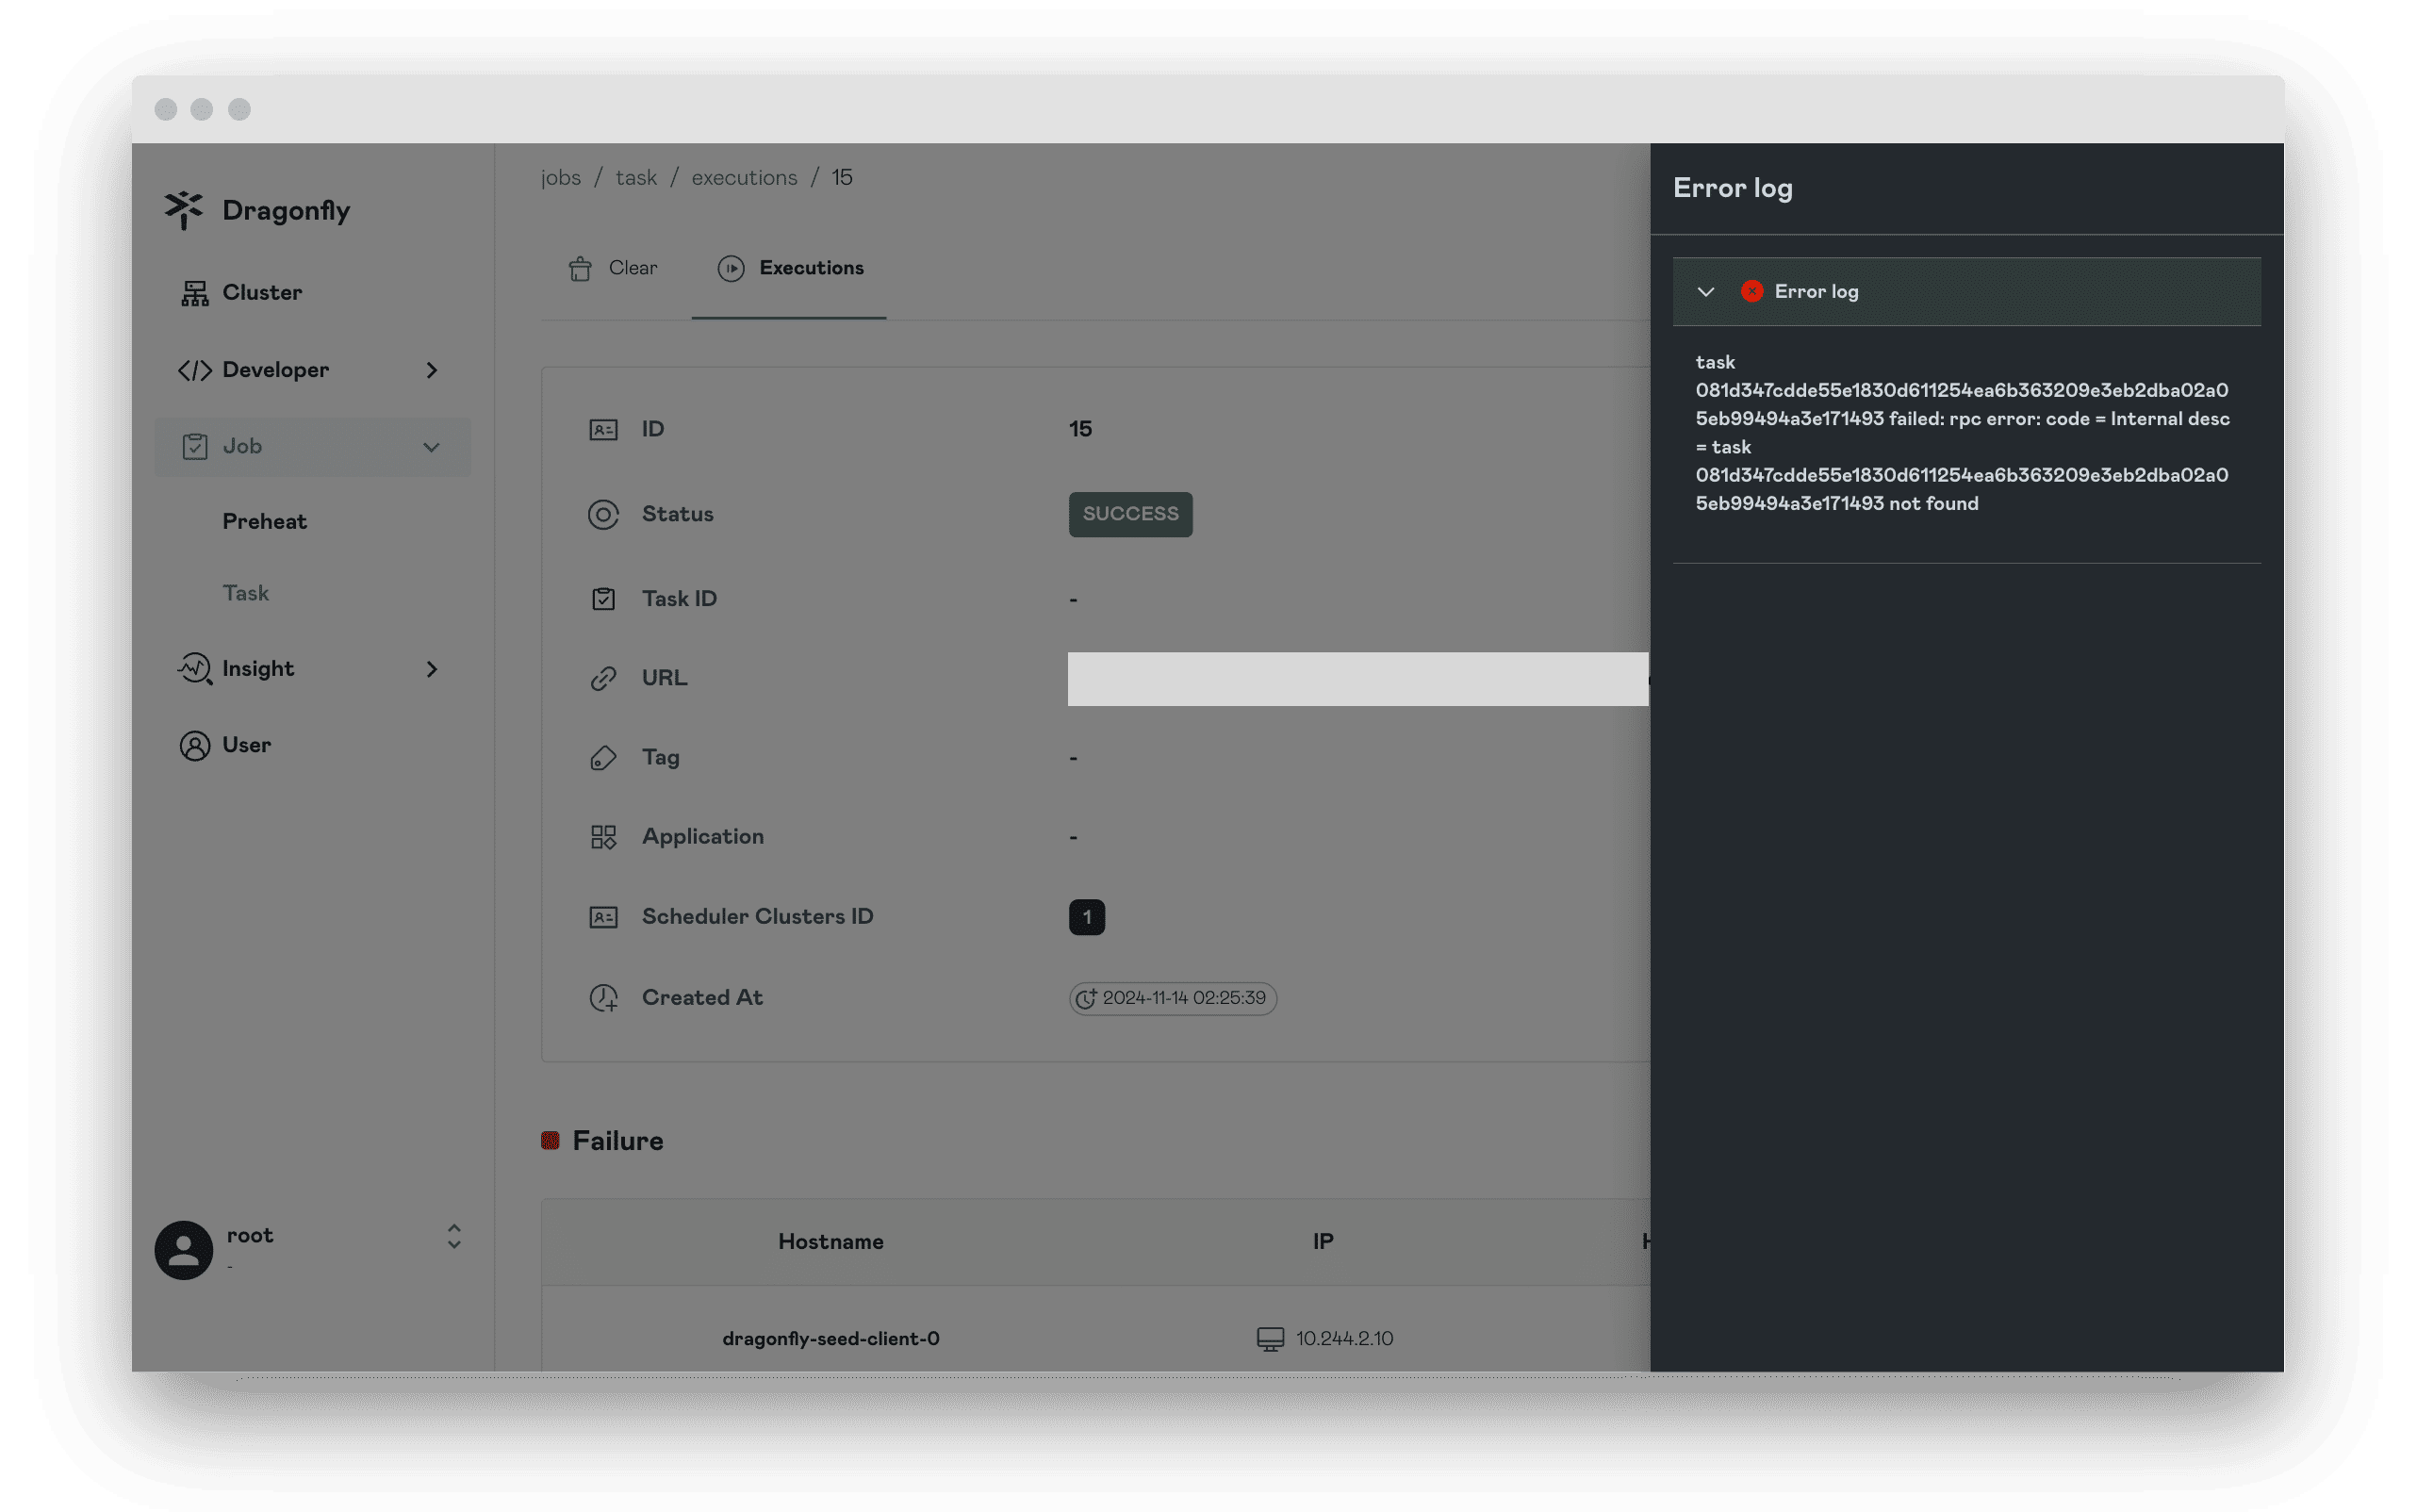Collapse the Job menu chevron
The height and width of the screenshot is (1512, 2417).
click(431, 447)
